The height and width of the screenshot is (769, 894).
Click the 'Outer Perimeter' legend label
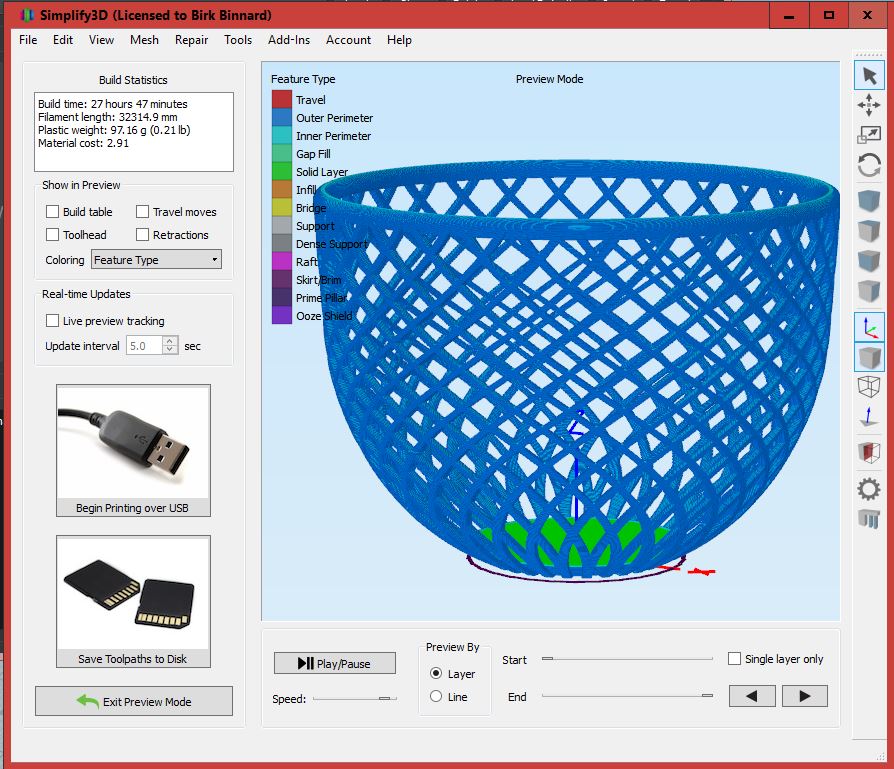point(334,118)
